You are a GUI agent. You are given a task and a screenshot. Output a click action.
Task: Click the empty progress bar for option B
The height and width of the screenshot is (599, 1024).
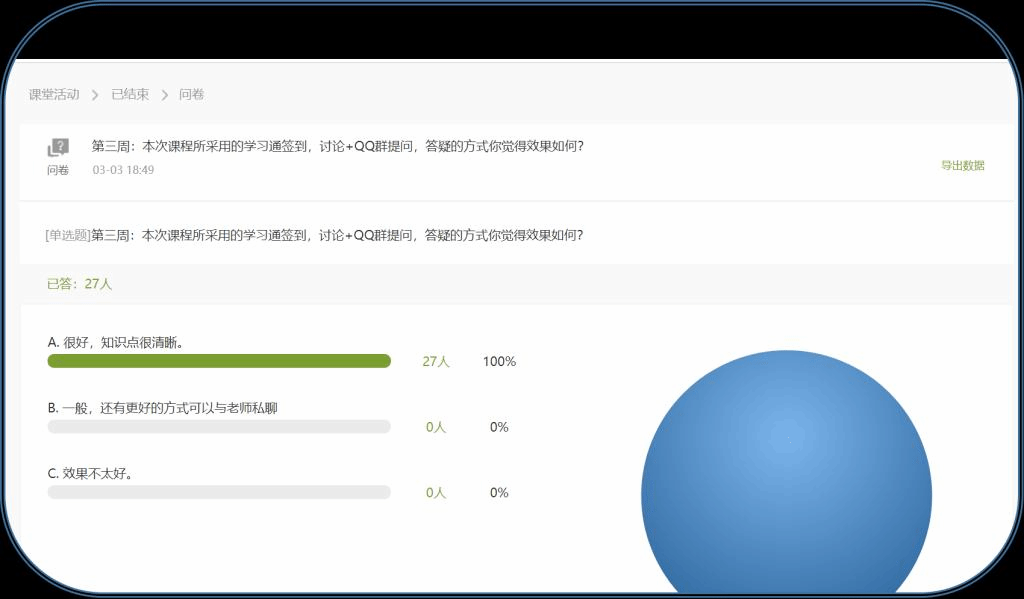tap(219, 427)
